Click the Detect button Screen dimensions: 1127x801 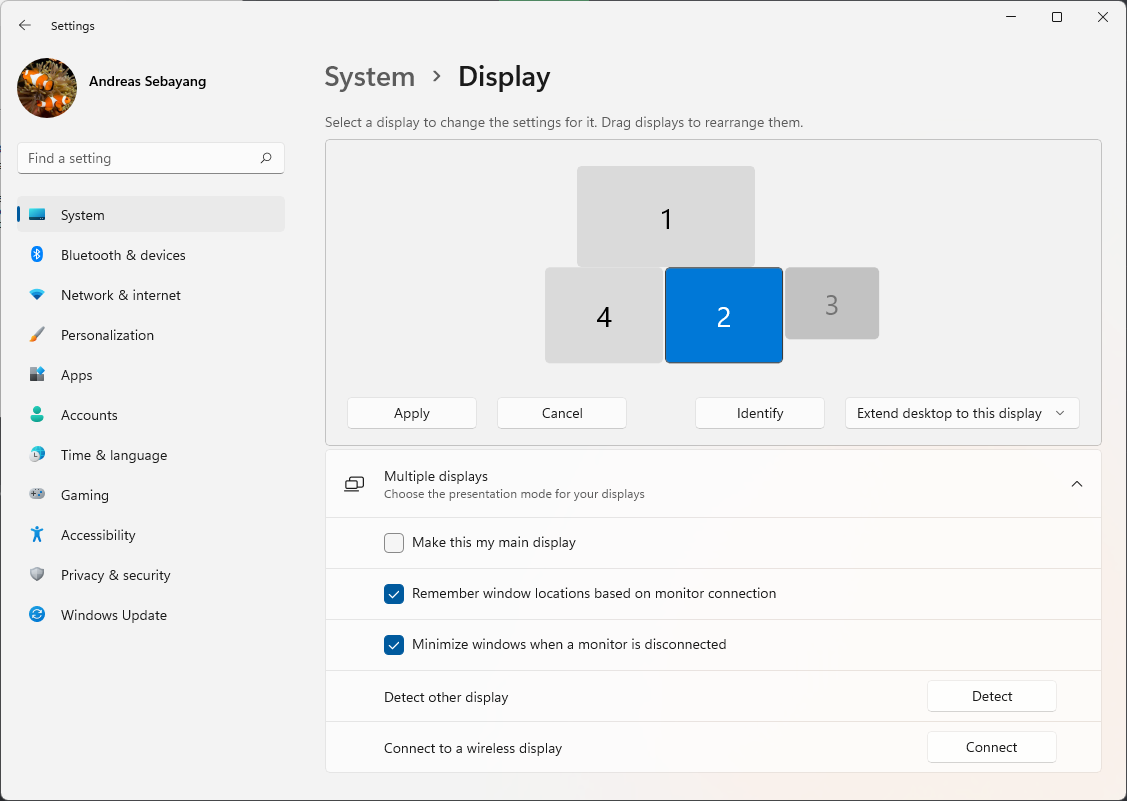click(x=992, y=696)
